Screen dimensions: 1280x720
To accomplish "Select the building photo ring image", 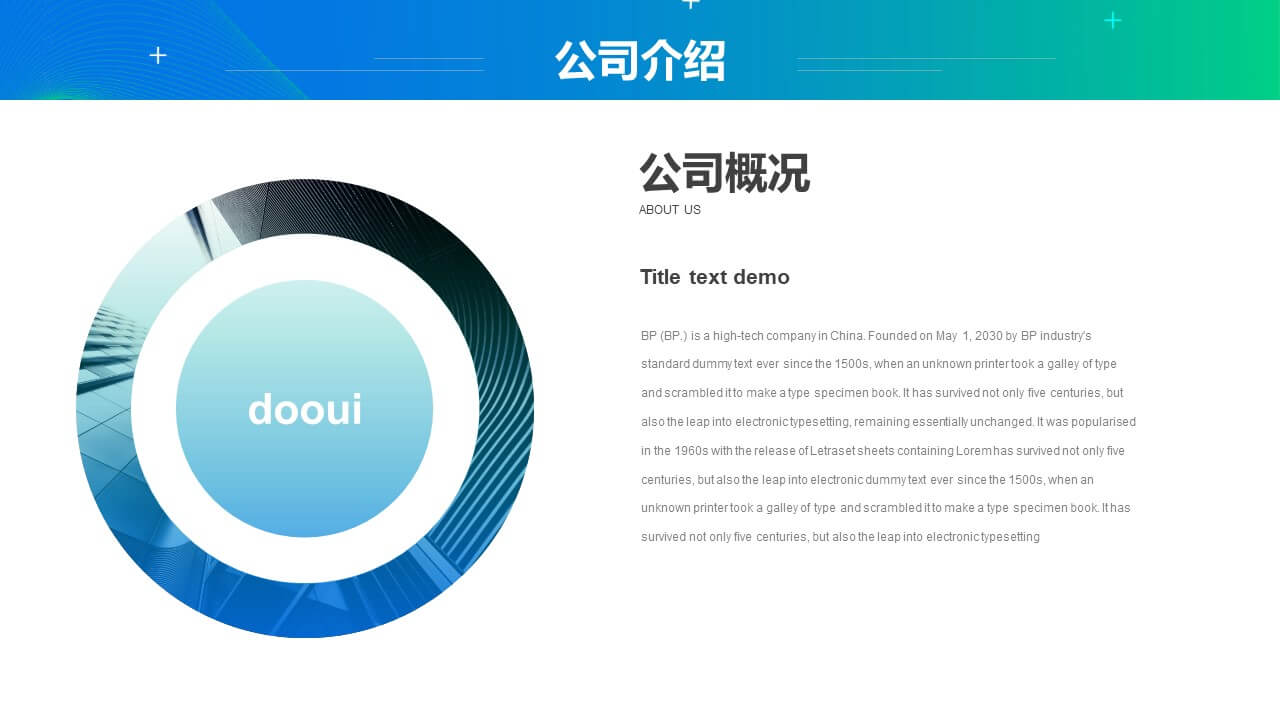I will [305, 408].
